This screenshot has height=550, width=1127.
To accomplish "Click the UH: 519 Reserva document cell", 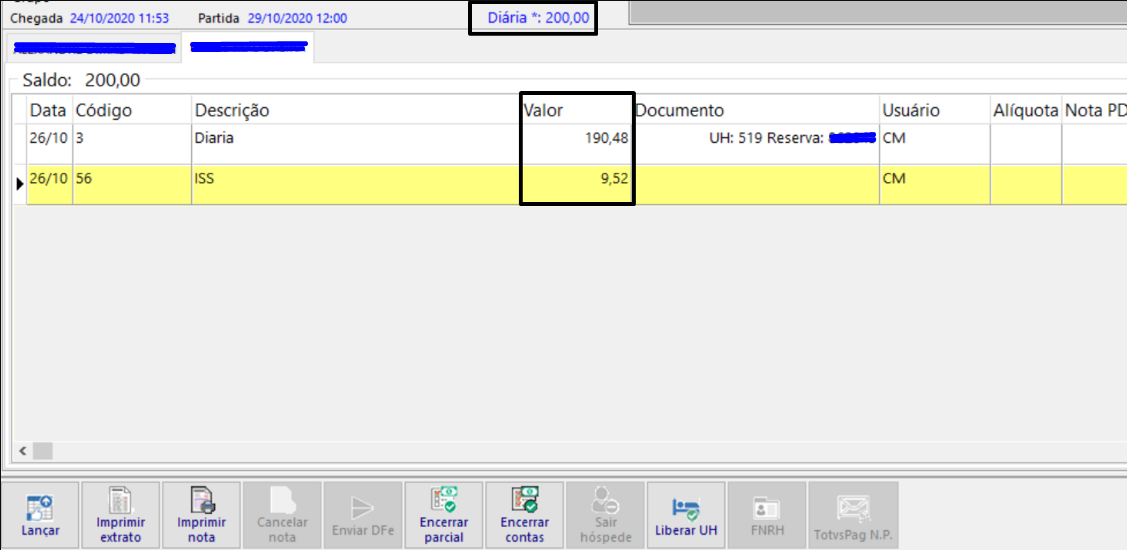I will [x=757, y=144].
